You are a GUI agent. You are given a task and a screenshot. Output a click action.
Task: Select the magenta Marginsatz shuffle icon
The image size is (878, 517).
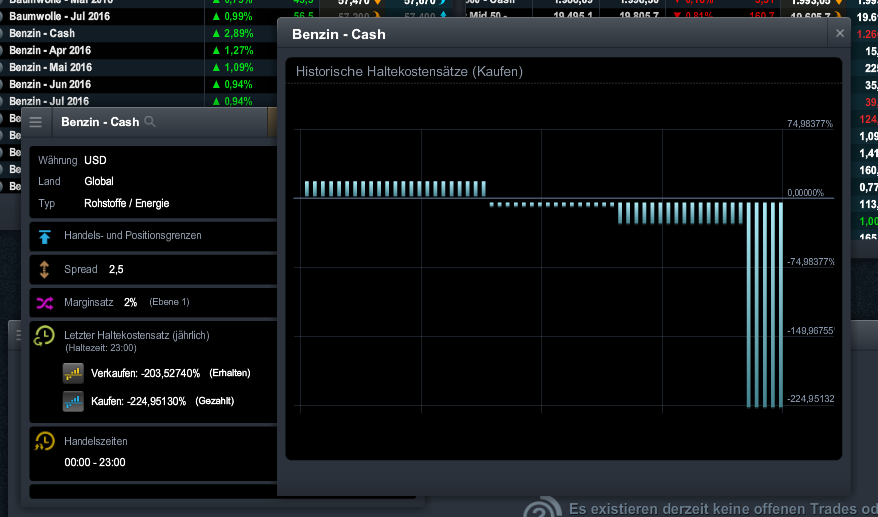(x=44, y=302)
